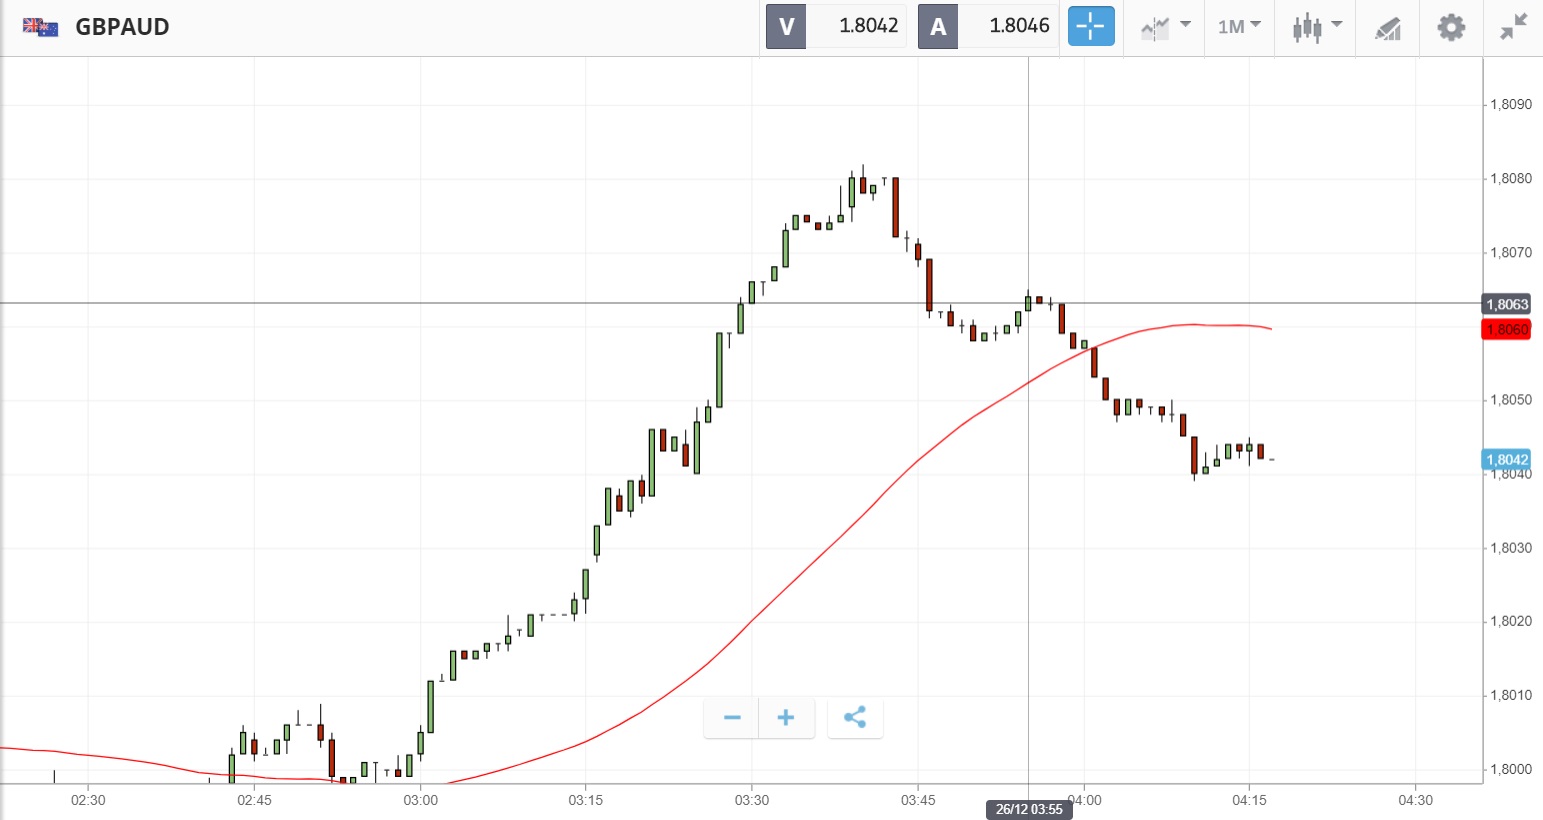Expand the 1M timeframe dropdown

tap(1239, 26)
